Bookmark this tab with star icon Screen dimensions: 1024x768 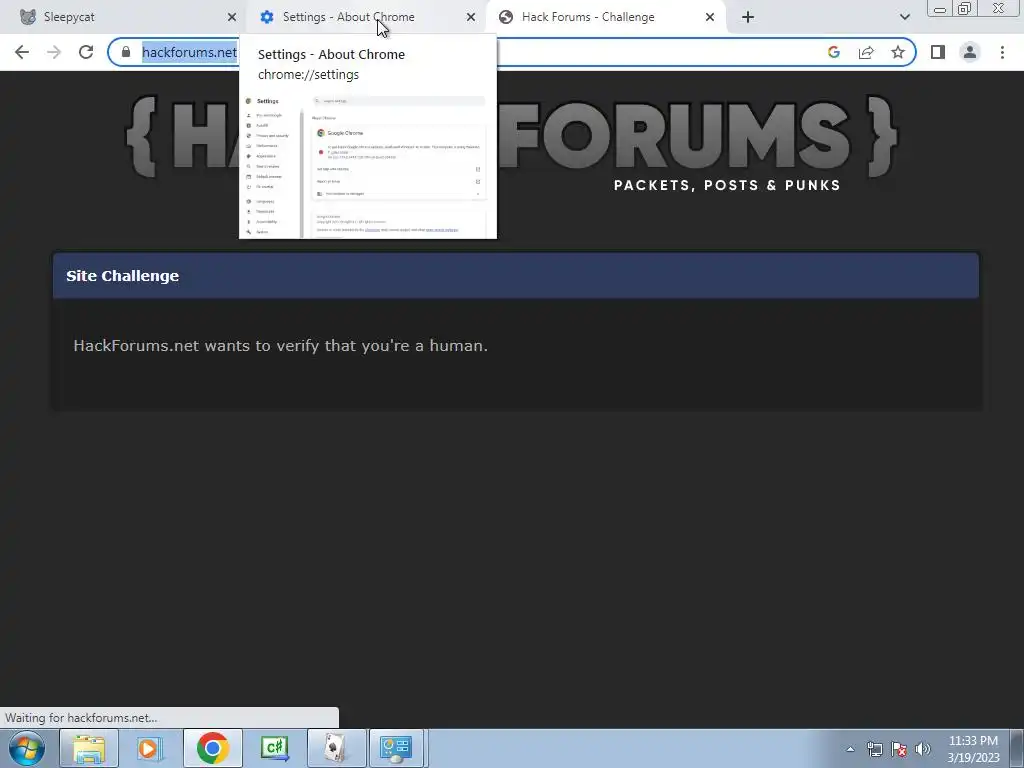tap(898, 52)
